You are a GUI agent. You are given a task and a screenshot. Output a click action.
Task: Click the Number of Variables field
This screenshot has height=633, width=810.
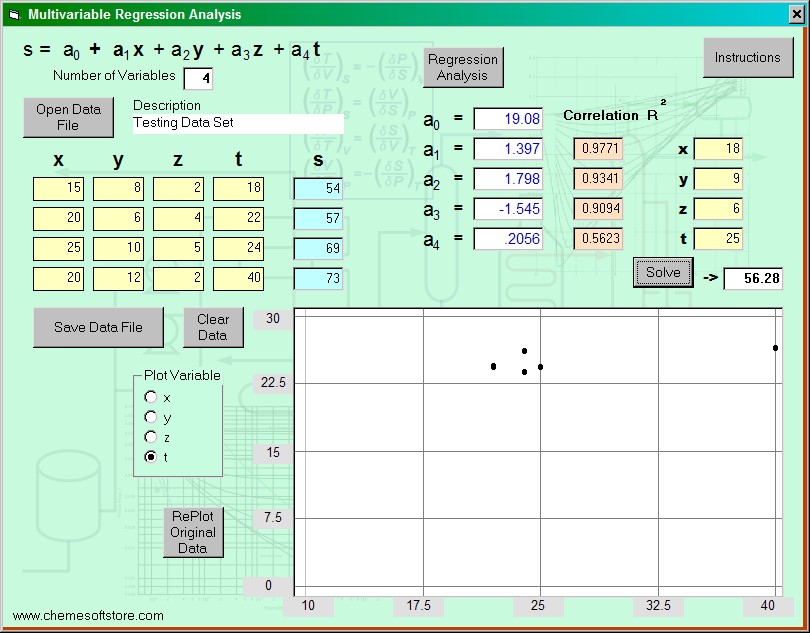click(198, 78)
